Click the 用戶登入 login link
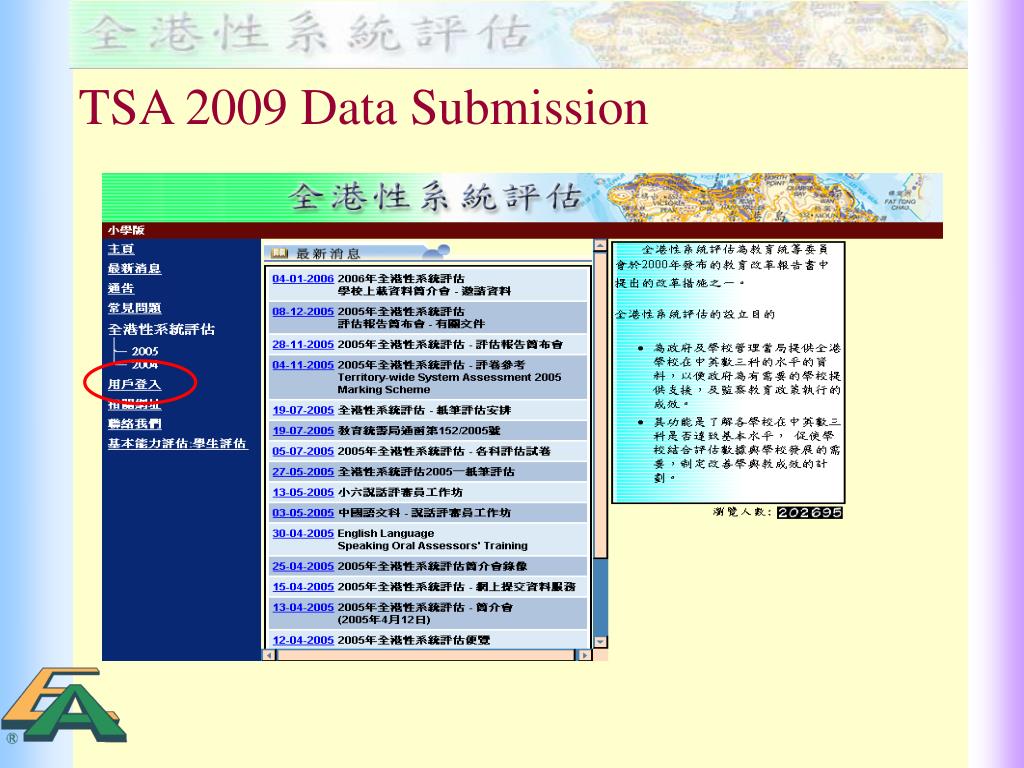The height and width of the screenshot is (768, 1024). pyautogui.click(x=135, y=385)
